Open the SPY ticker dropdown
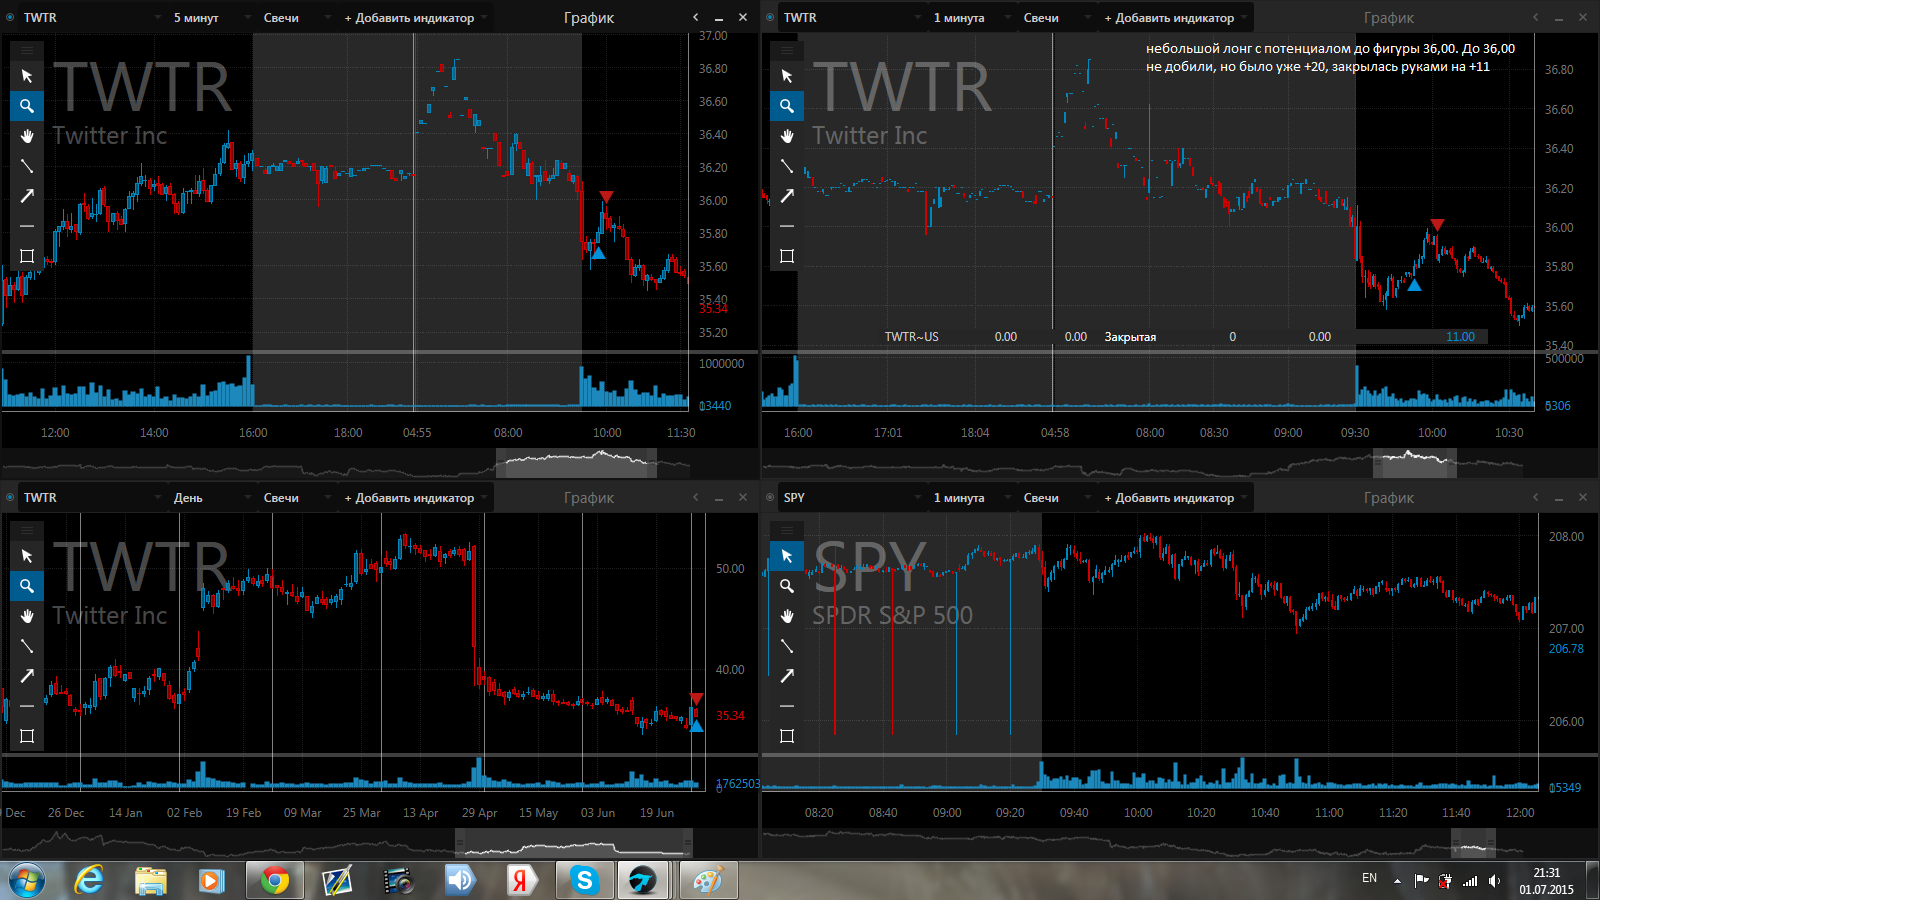1911x911 pixels. 852,498
